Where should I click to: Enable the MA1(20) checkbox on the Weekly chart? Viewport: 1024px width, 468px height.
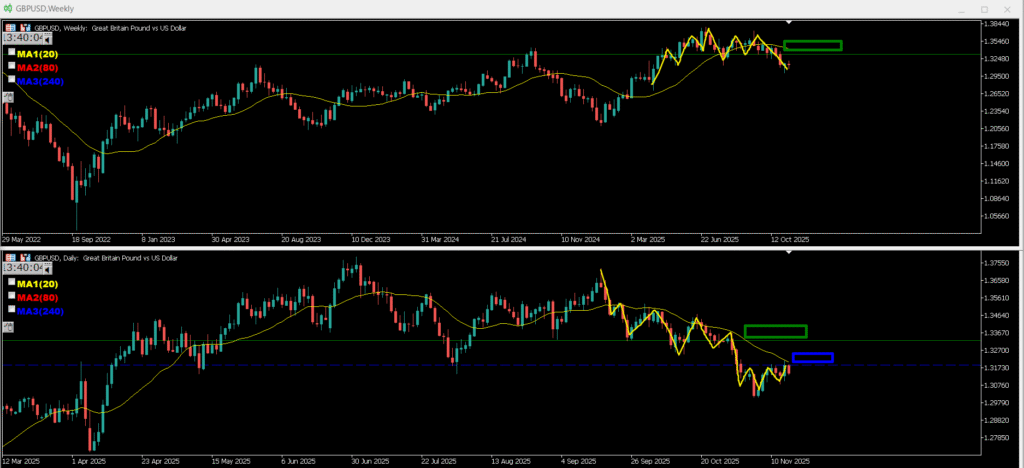pyautogui.click(x=12, y=52)
